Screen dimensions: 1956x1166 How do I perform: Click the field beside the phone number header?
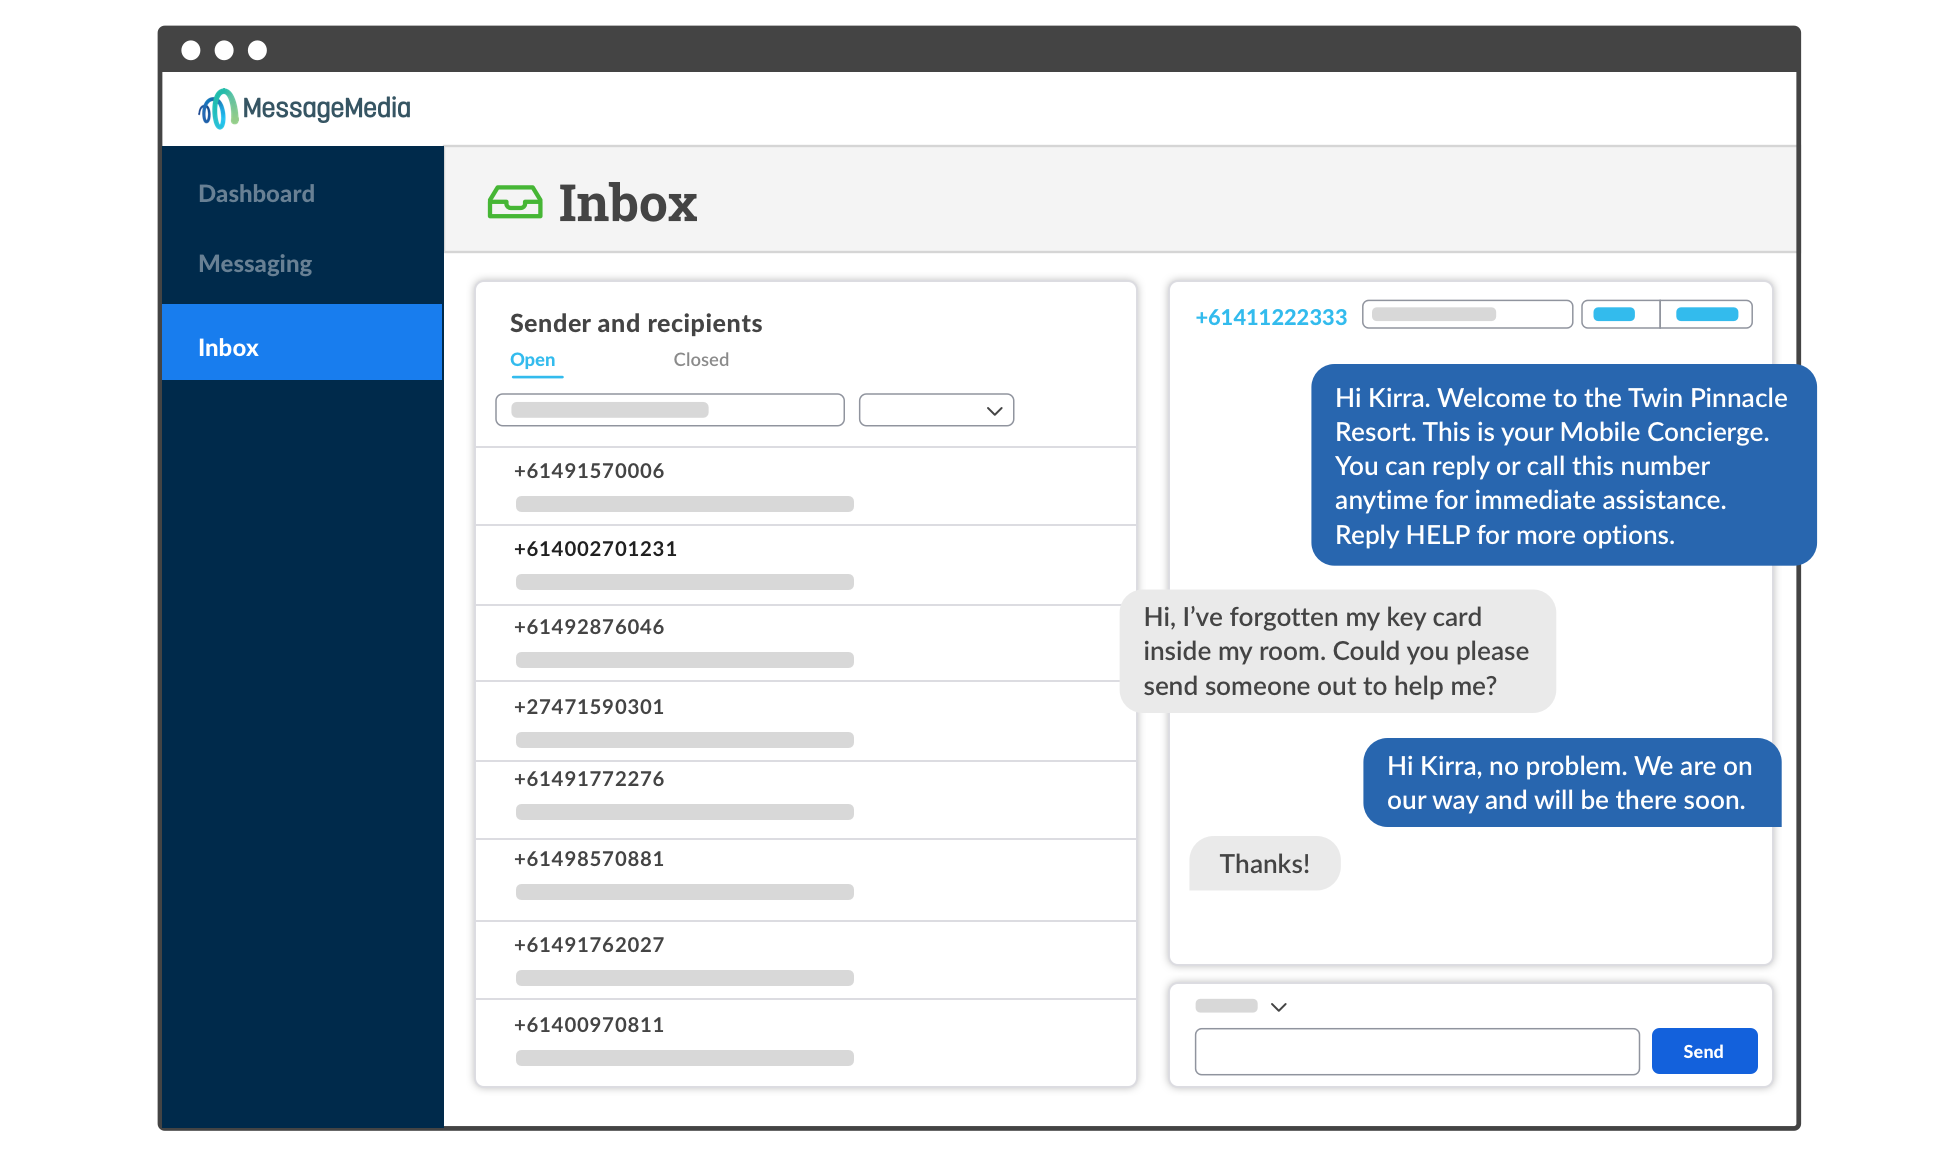click(x=1466, y=314)
